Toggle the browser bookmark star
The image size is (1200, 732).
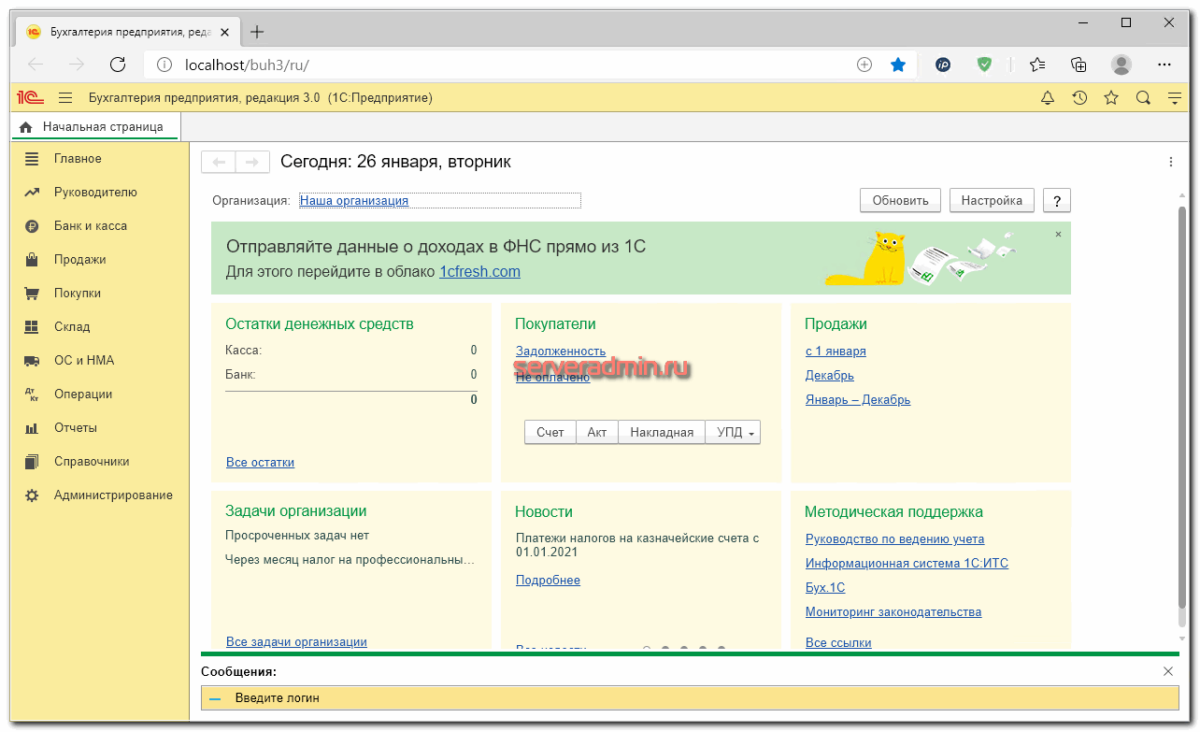897,64
